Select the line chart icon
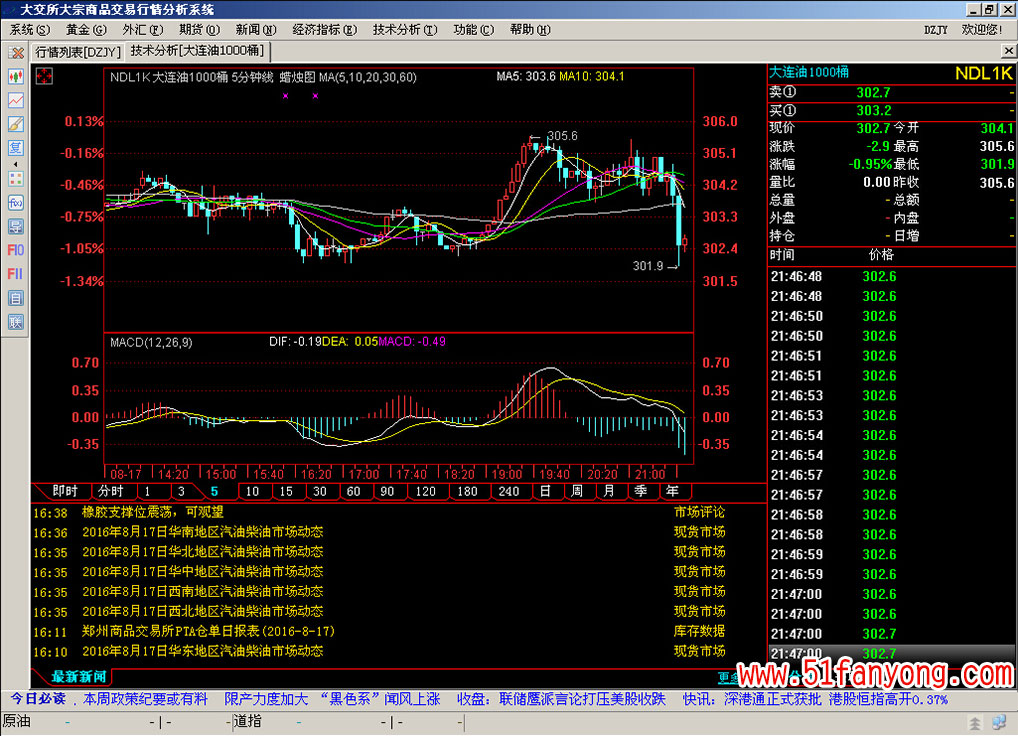The height and width of the screenshot is (736, 1018). coord(16,101)
